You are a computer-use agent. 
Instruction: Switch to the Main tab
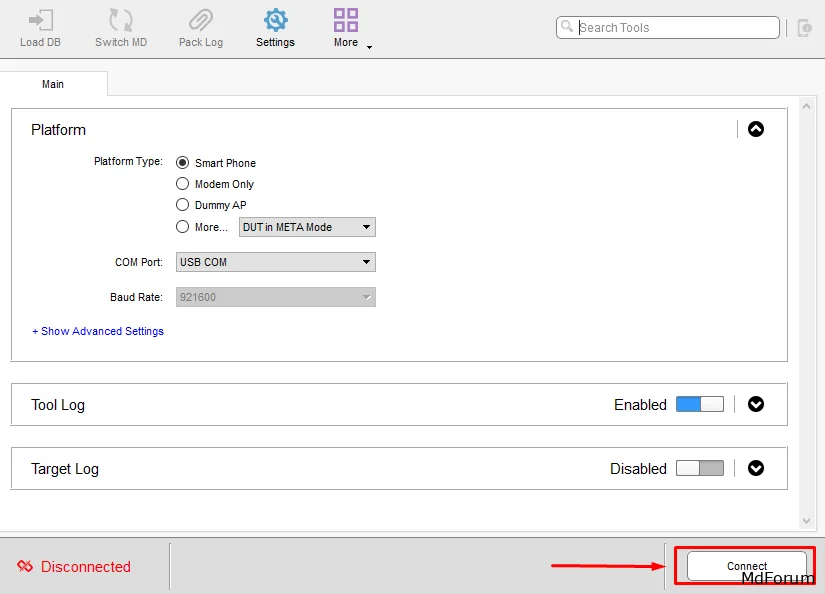point(53,84)
